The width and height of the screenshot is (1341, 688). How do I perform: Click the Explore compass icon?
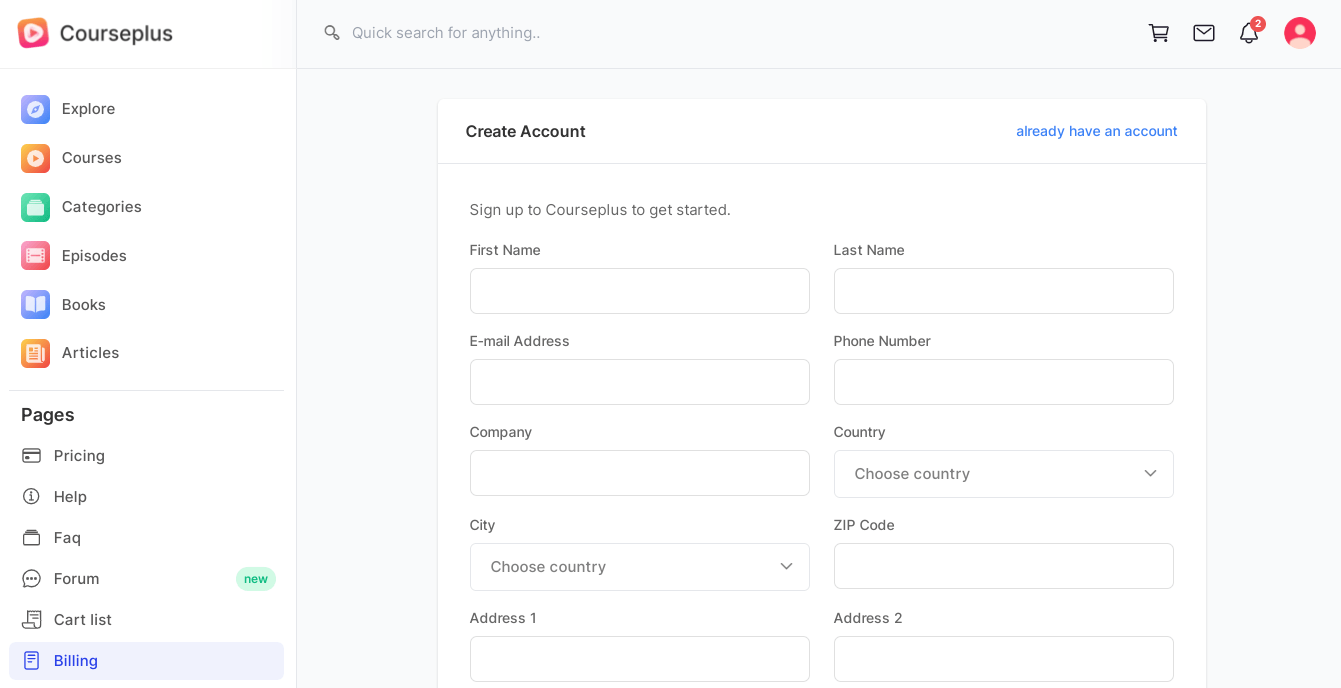point(35,109)
